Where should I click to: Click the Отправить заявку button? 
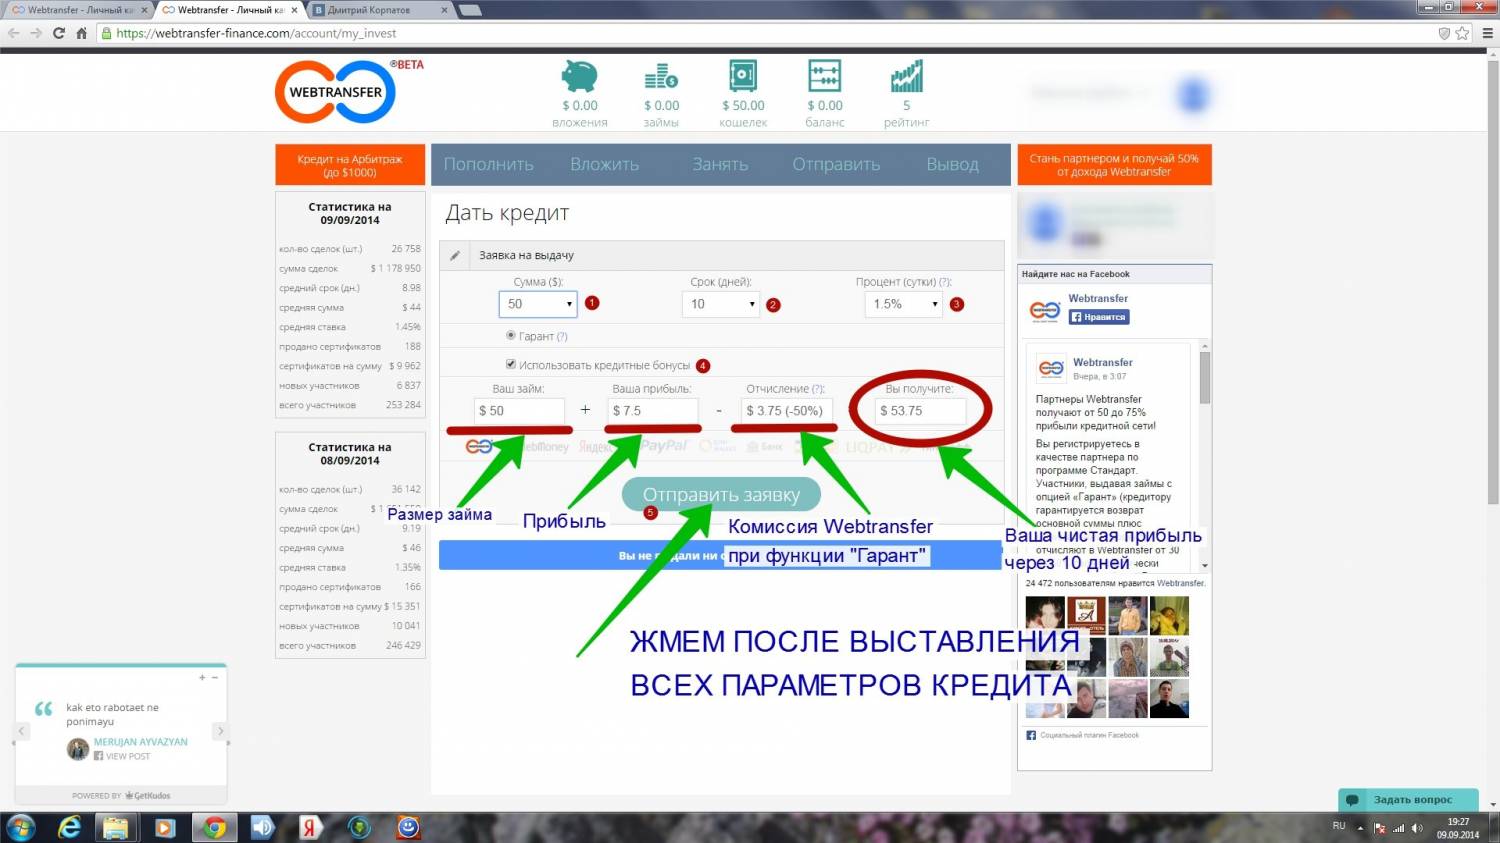tap(721, 494)
